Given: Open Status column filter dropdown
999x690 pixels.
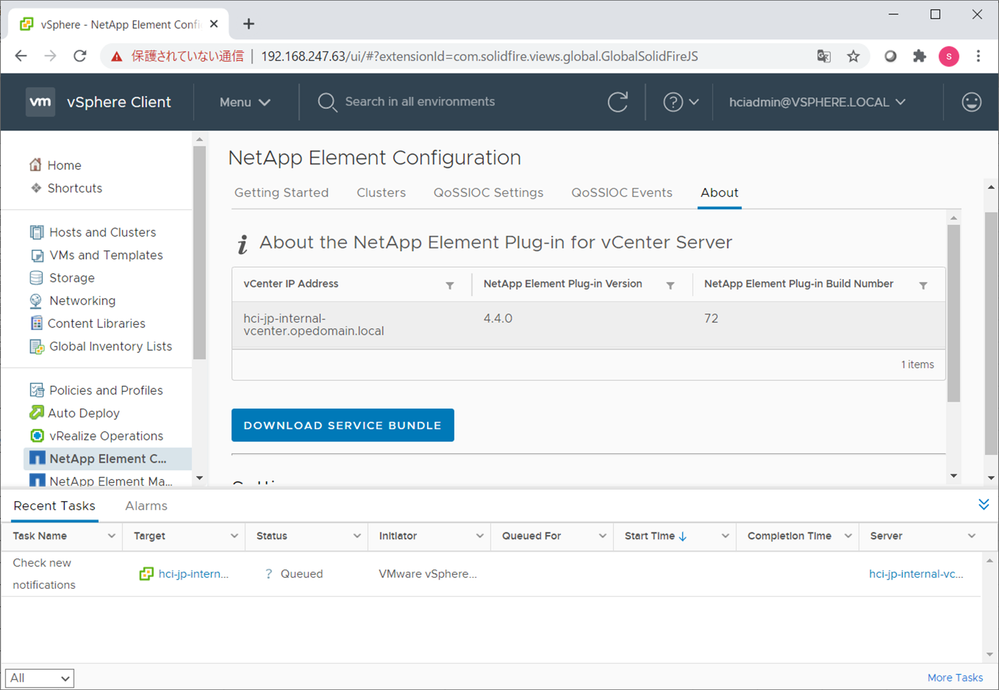Looking at the screenshot, I should pyautogui.click(x=357, y=537).
